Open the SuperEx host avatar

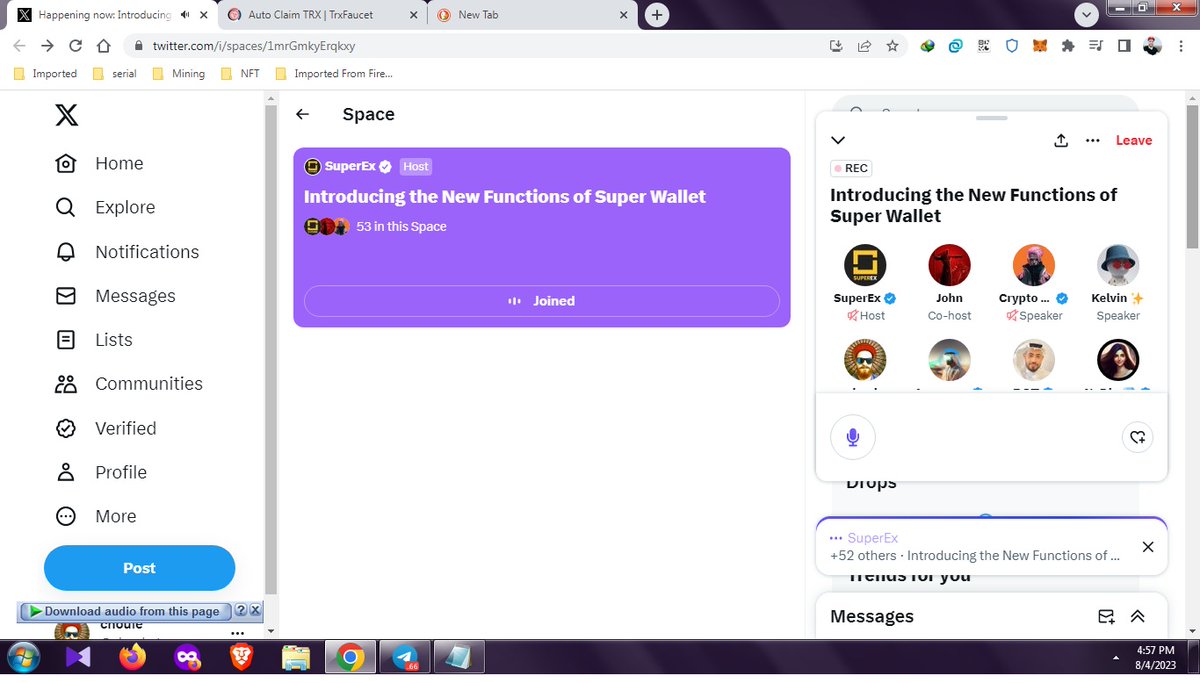(x=865, y=265)
